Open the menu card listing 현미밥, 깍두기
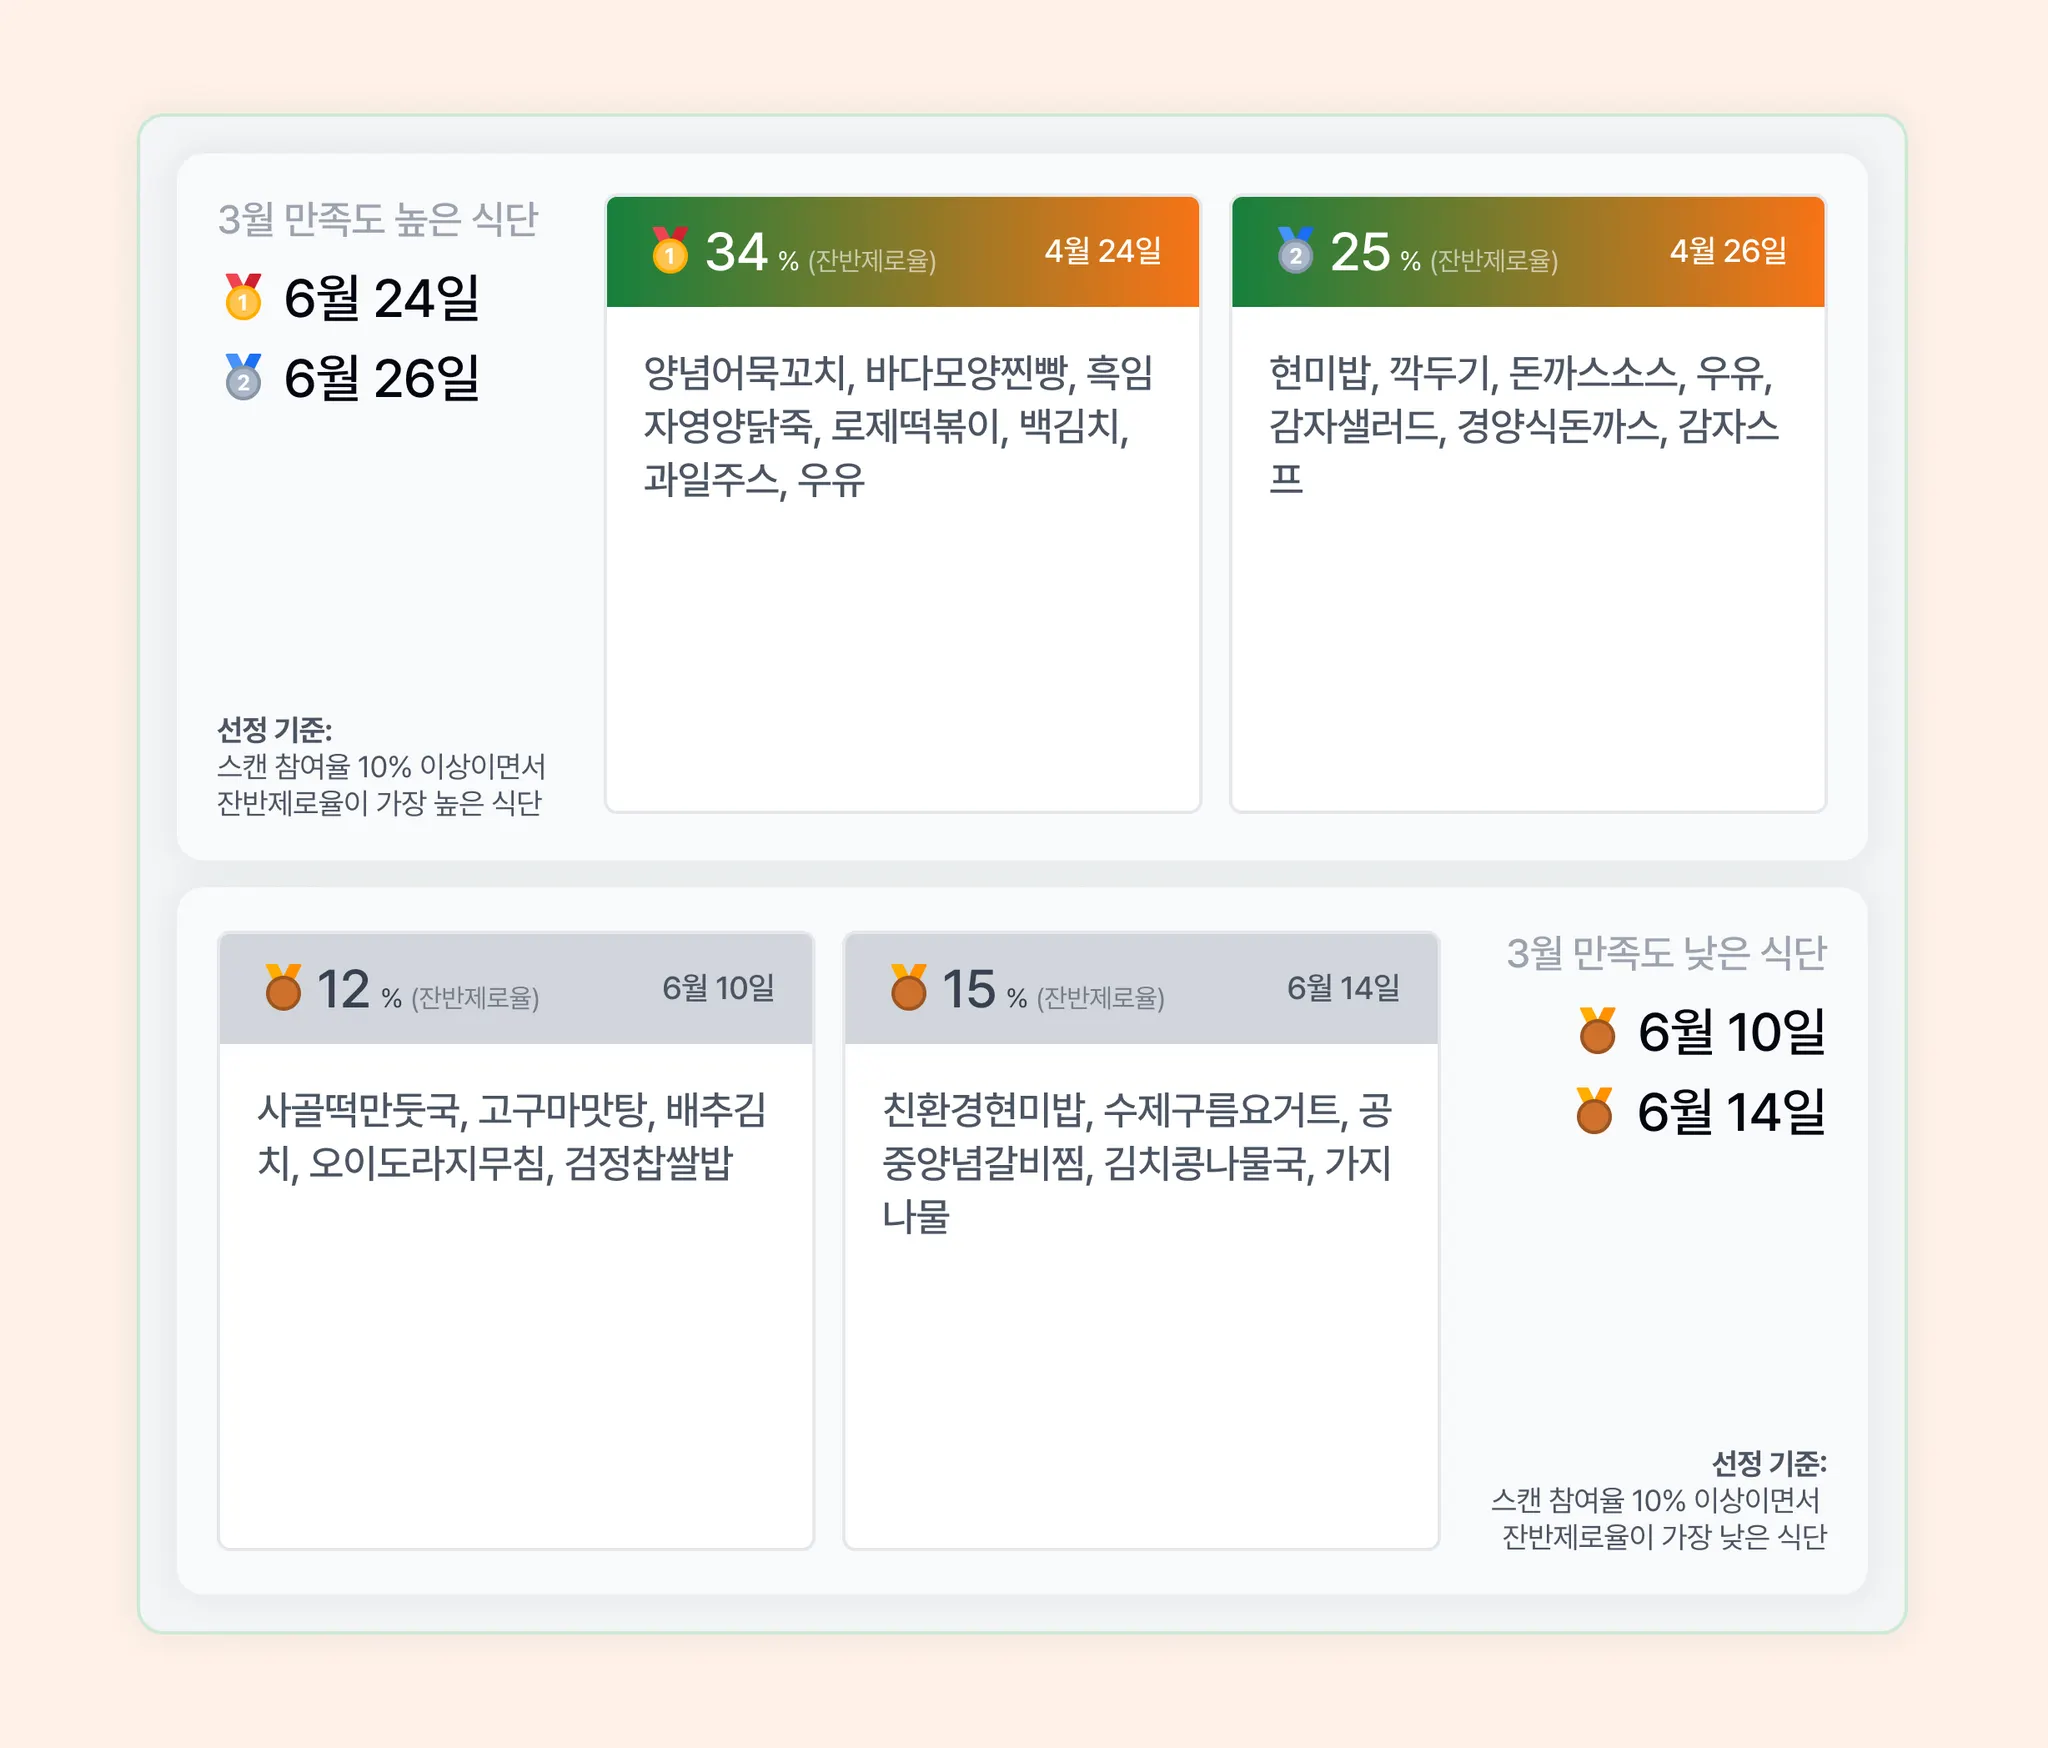This screenshot has width=2048, height=1748. [1528, 504]
